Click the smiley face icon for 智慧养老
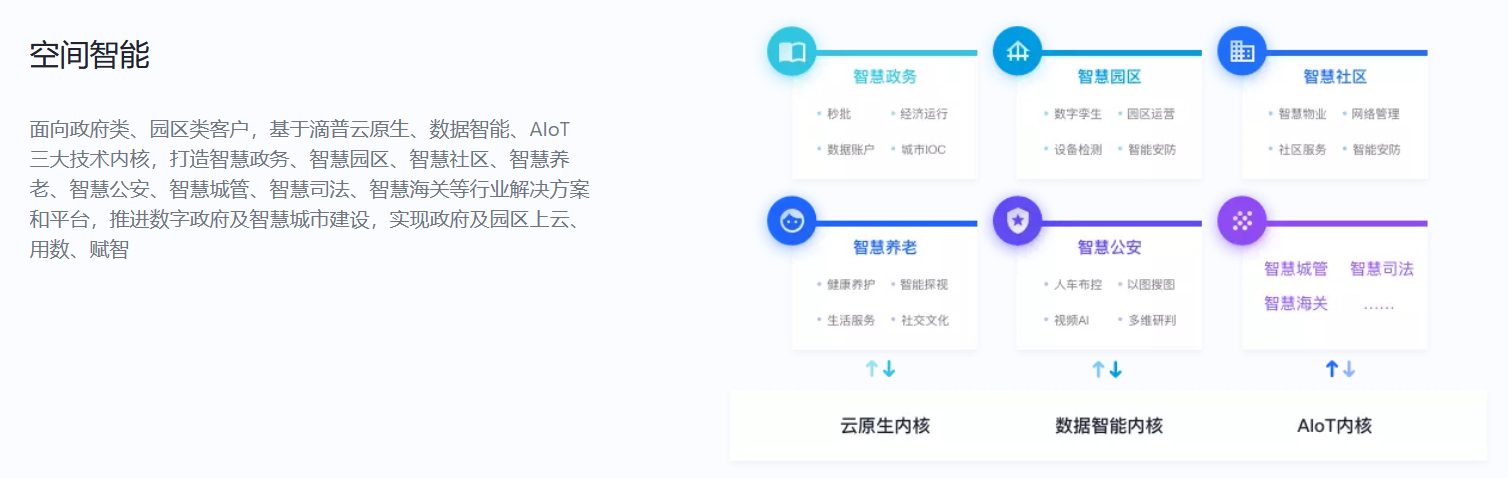 (x=792, y=222)
